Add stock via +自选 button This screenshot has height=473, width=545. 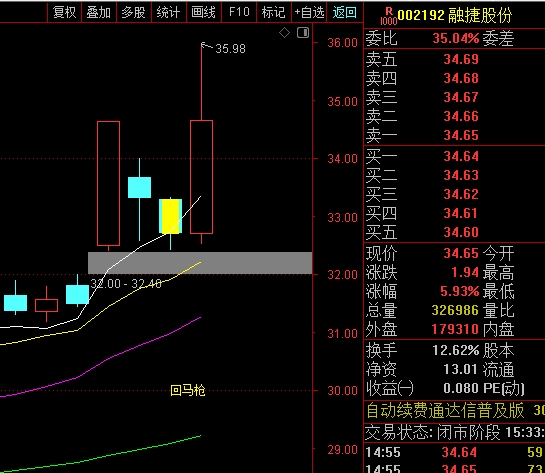tap(309, 13)
